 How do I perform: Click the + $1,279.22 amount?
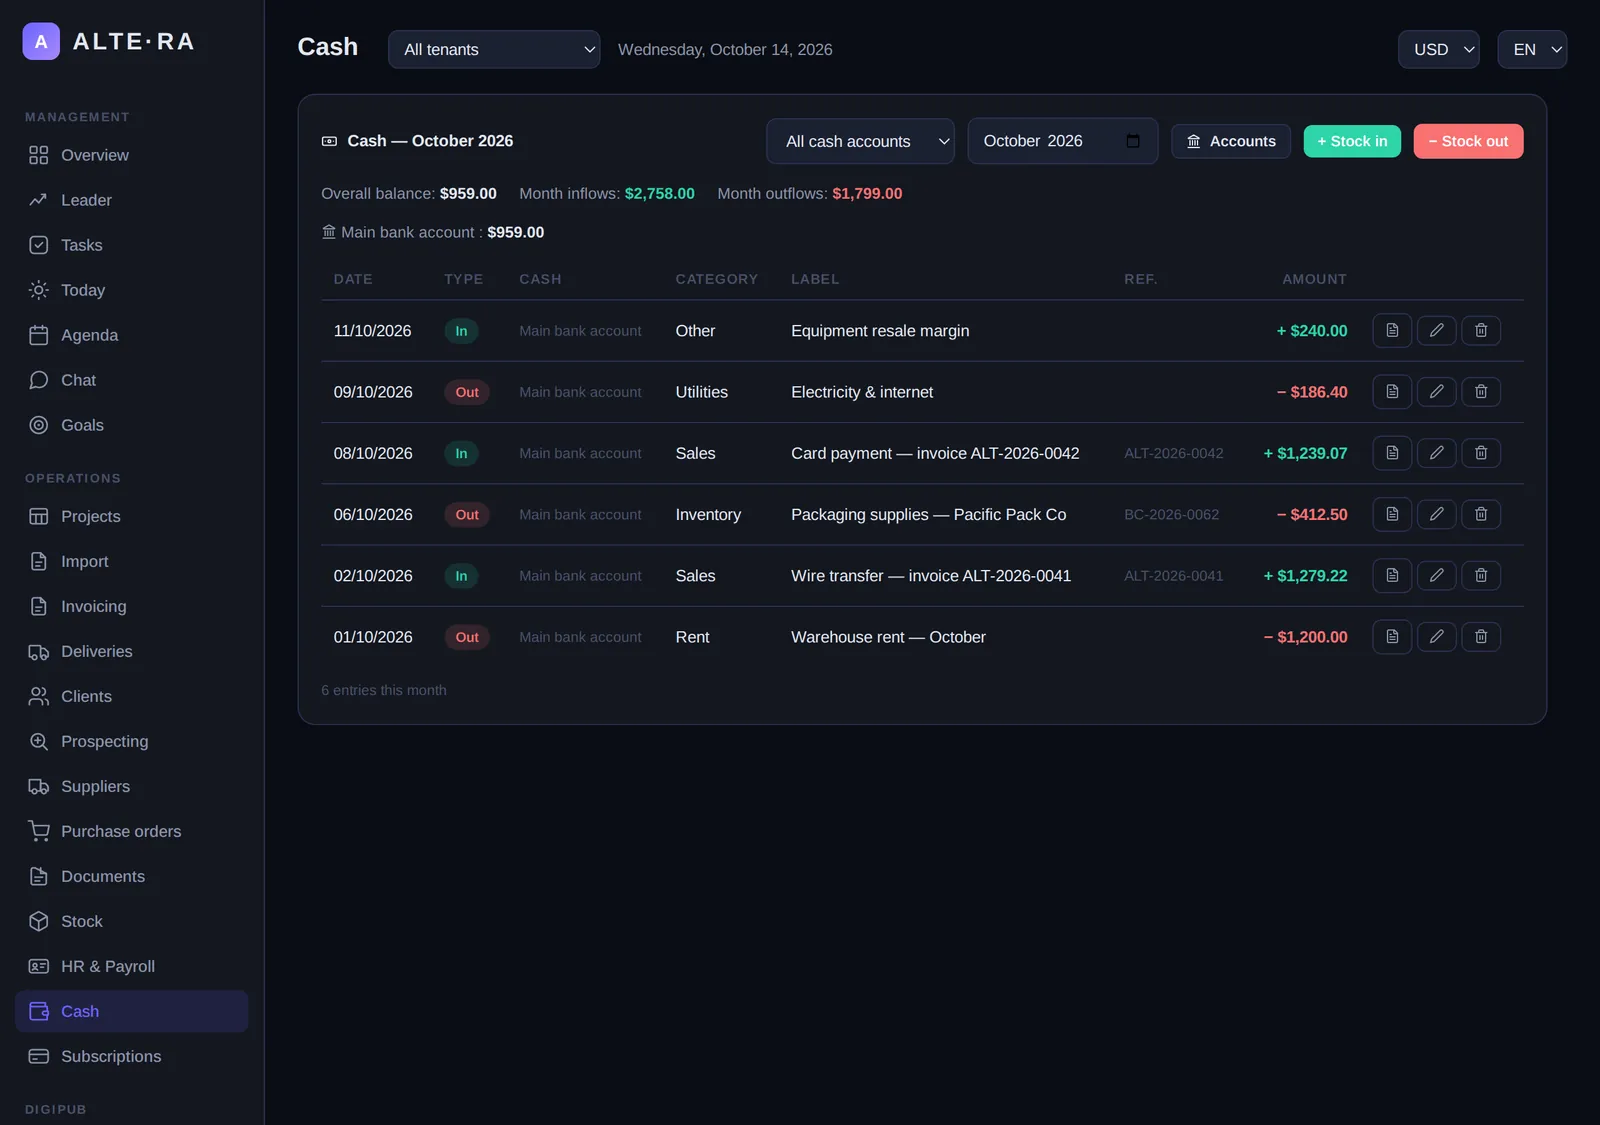pyautogui.click(x=1305, y=576)
